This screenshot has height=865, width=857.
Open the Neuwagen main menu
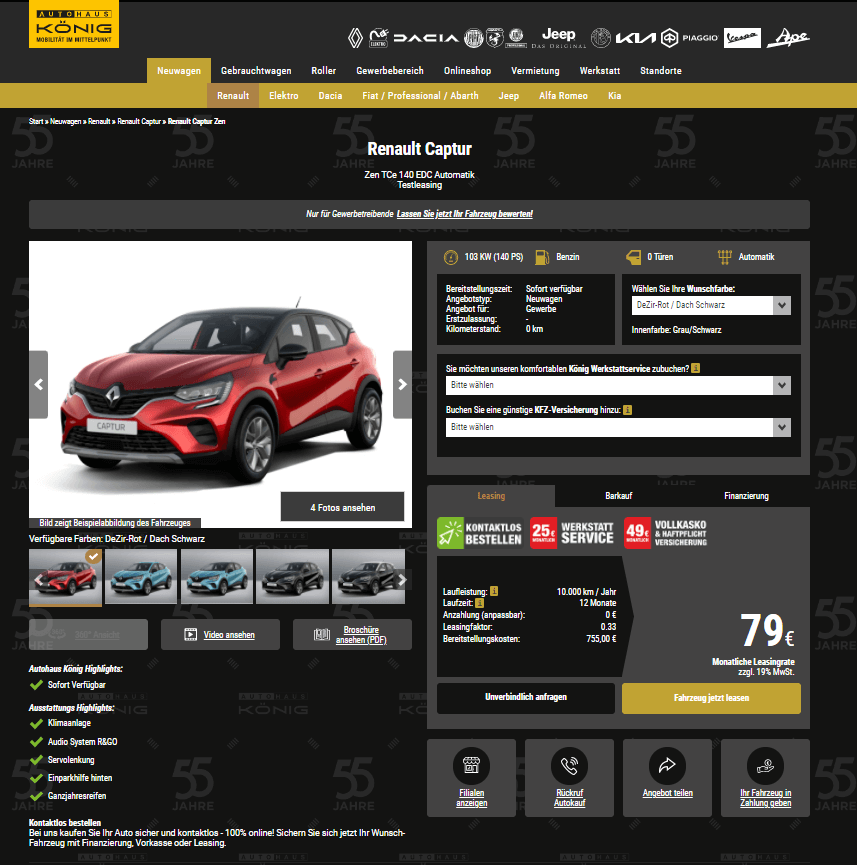point(179,71)
